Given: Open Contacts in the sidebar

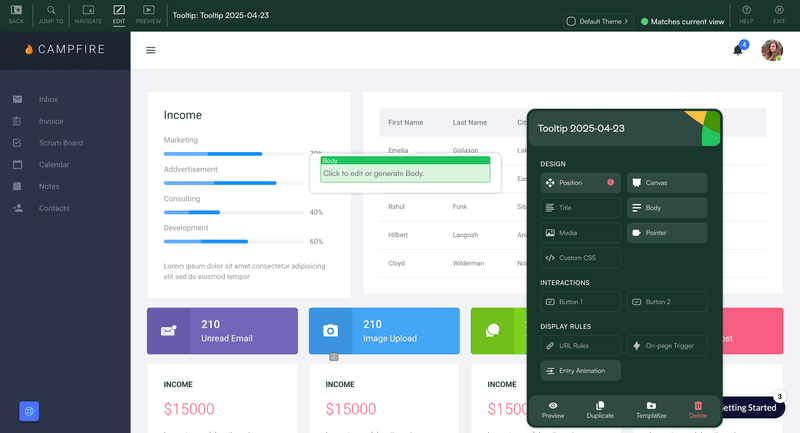Looking at the screenshot, I should pos(54,208).
